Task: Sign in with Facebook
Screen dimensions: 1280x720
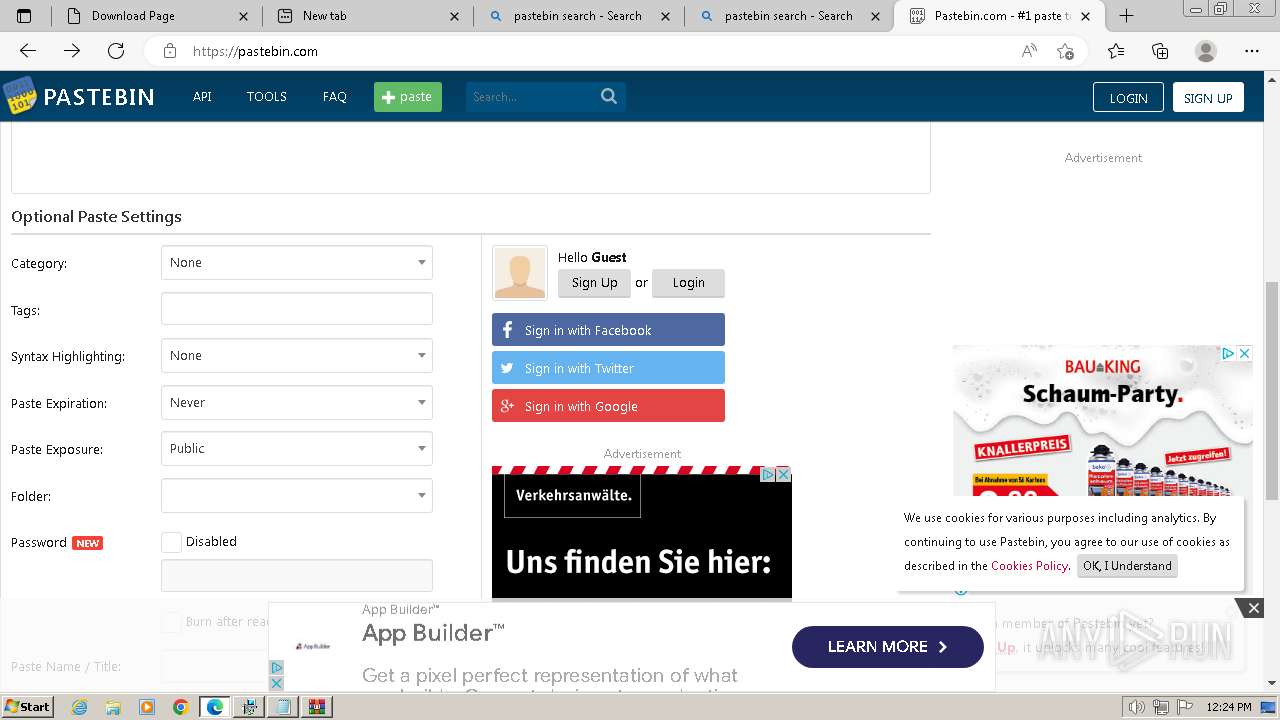Action: point(608,330)
